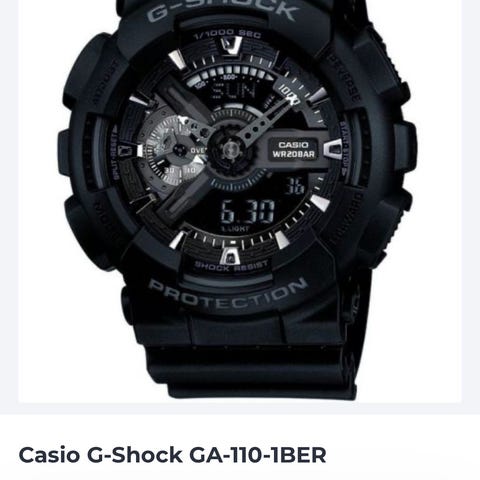Click the 12 o'clock hour marker
480x480 pixels.
point(231,45)
